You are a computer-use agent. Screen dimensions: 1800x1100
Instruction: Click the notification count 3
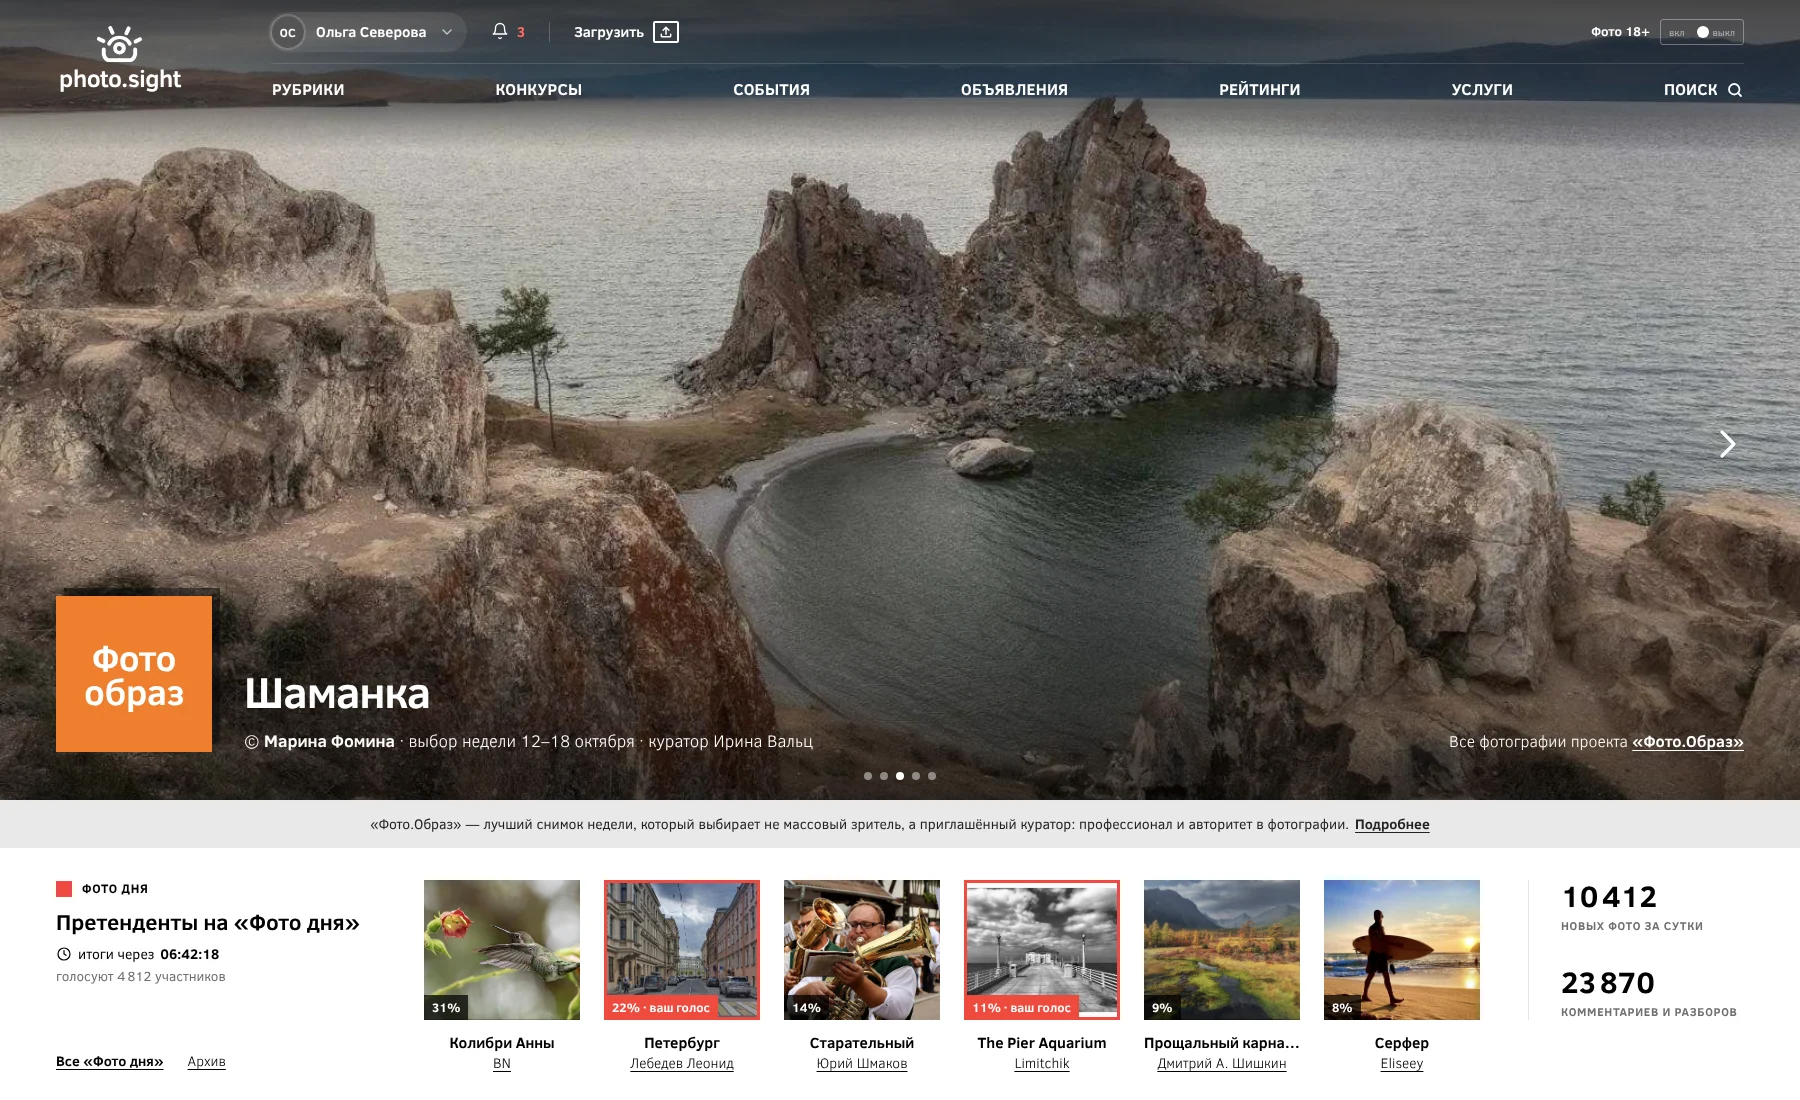point(521,32)
